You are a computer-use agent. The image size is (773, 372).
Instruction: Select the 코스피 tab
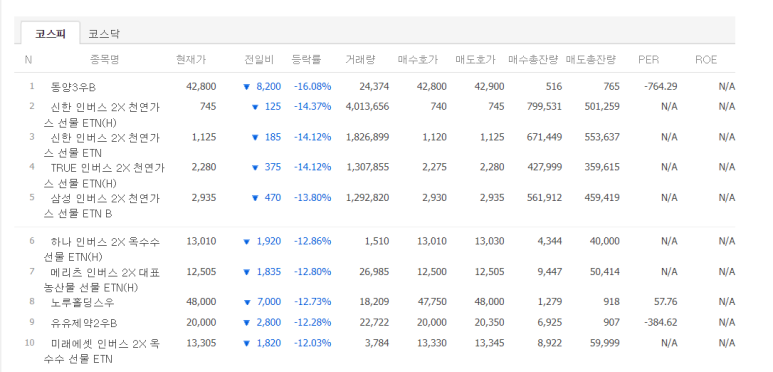50,34
